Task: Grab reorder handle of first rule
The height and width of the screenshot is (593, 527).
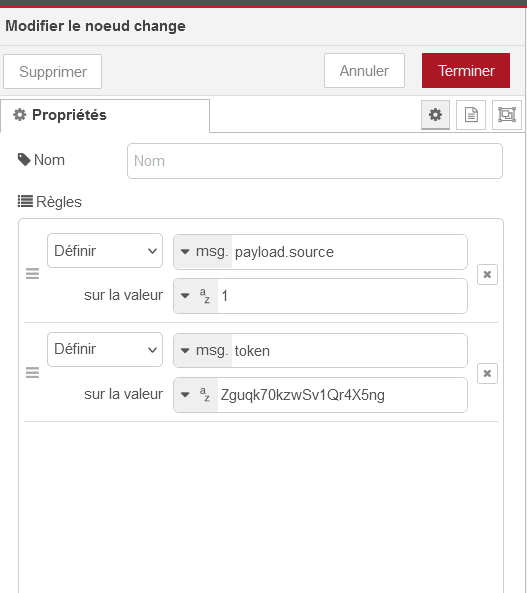Action: click(x=33, y=273)
